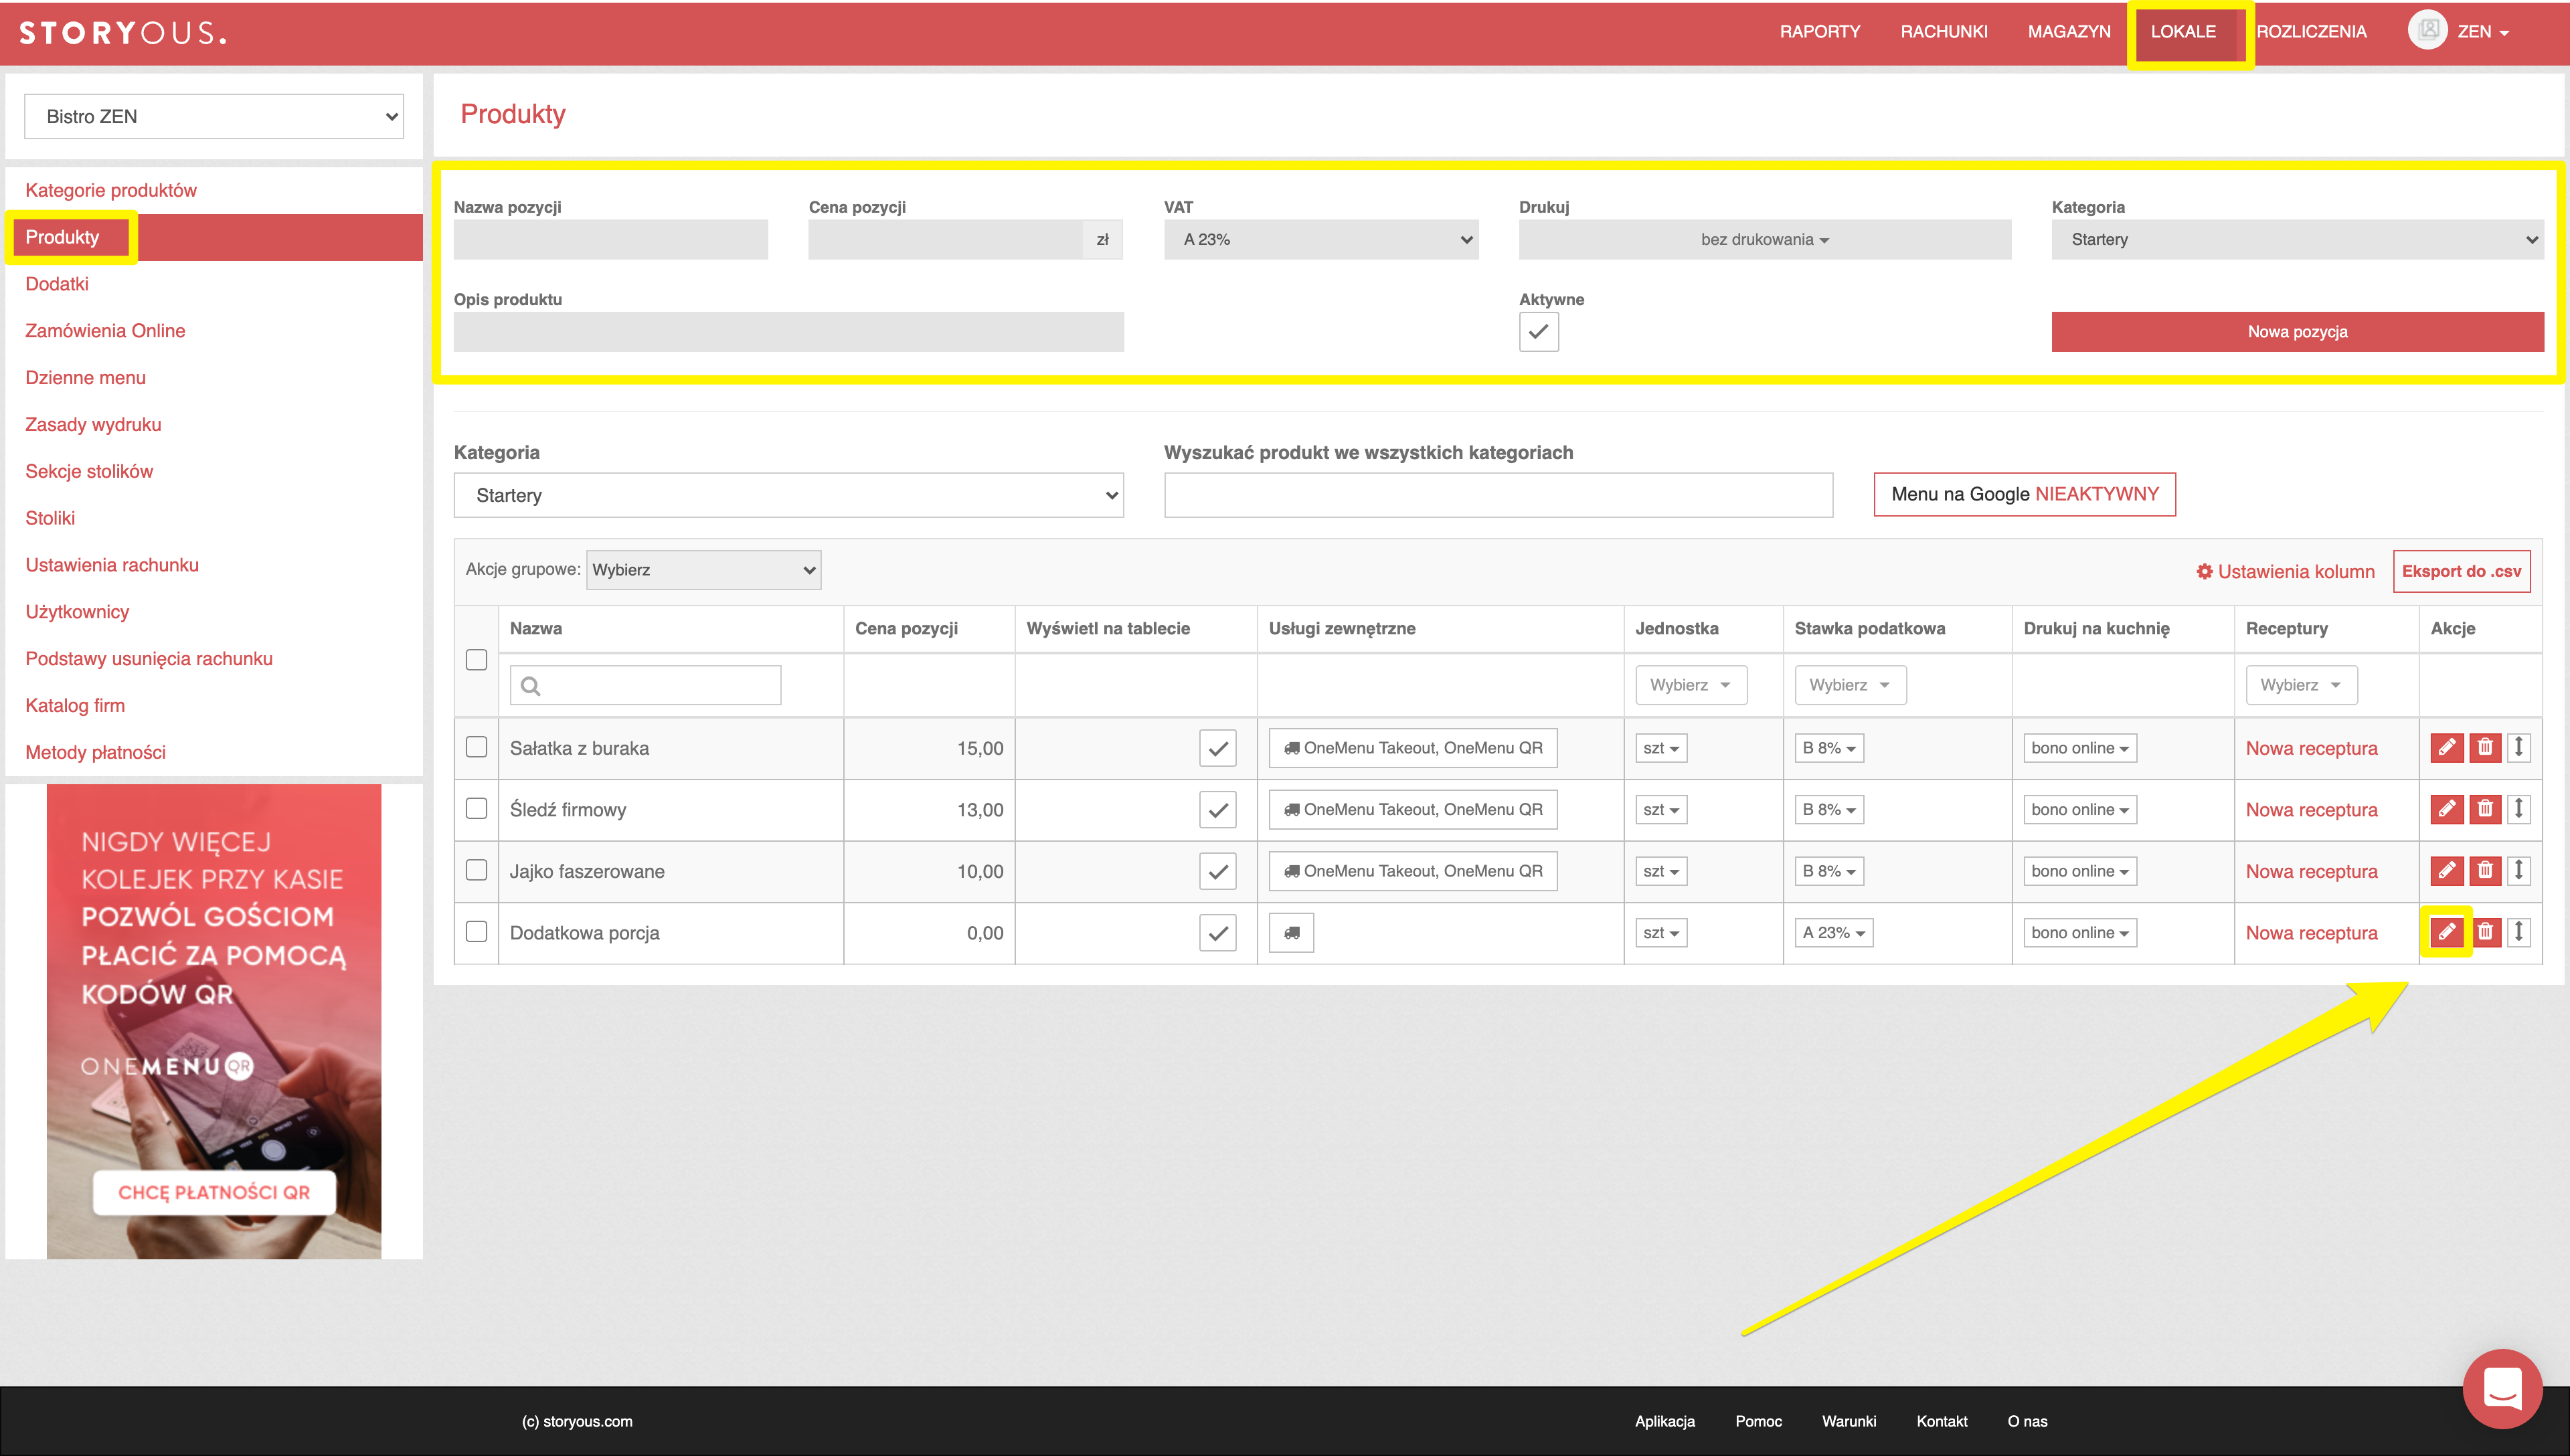2570x1456 pixels.
Task: Click reorder handle for Dodatkowa porcja
Action: [2519, 932]
